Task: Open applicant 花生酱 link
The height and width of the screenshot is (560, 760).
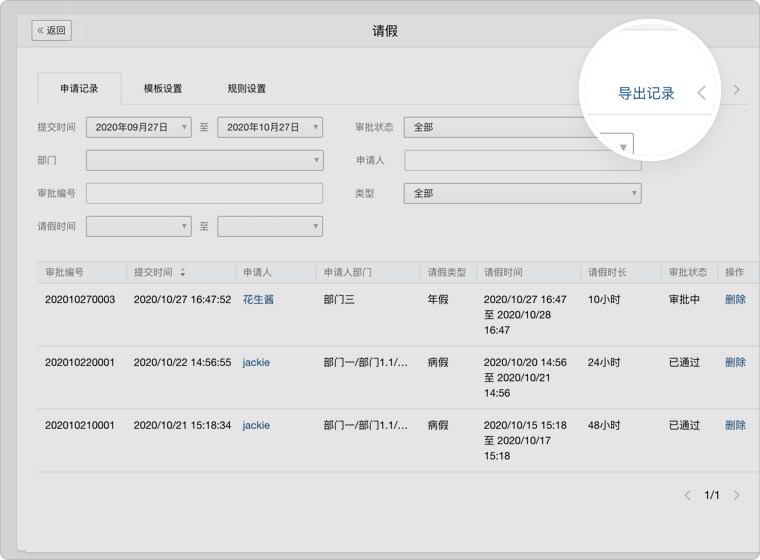Action: [258, 300]
